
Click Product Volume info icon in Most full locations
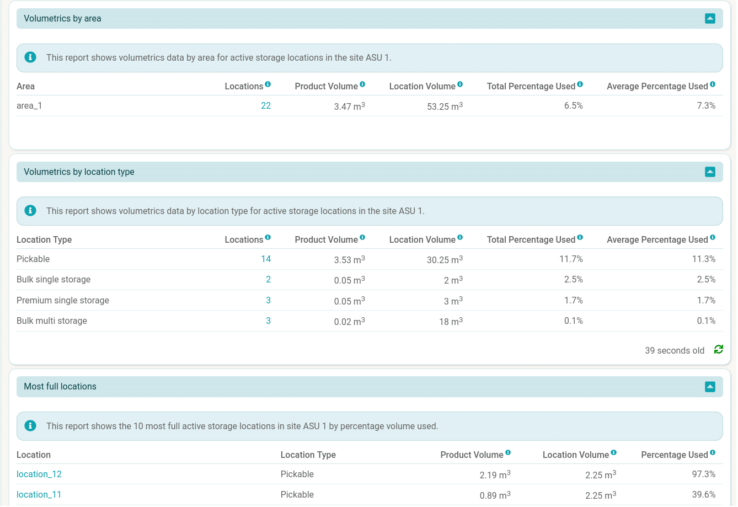(x=508, y=453)
